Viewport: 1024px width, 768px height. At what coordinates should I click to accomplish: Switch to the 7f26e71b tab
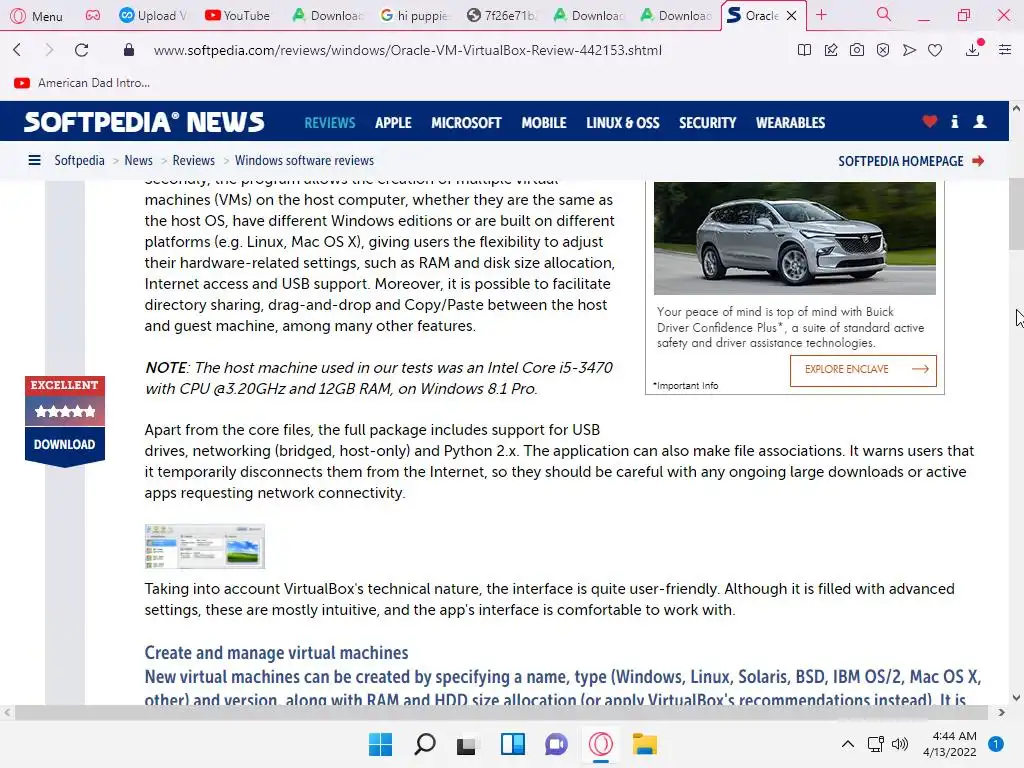coord(502,15)
